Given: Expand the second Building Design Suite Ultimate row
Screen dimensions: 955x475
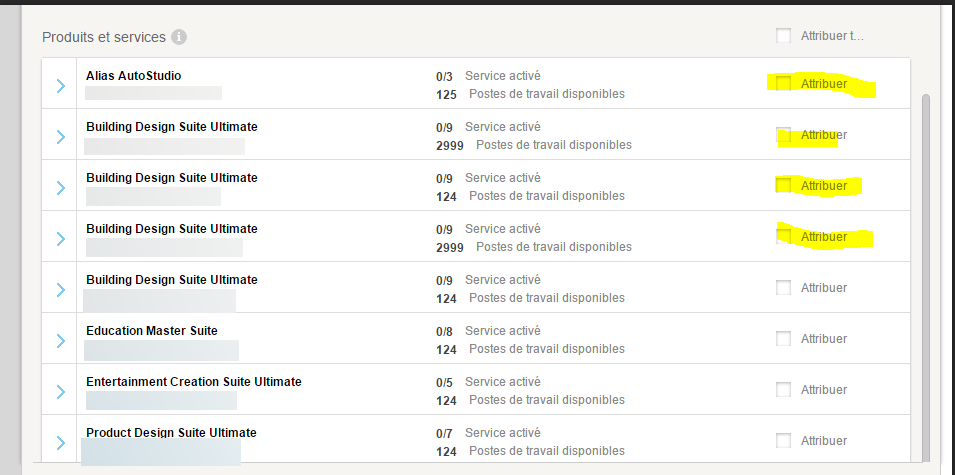Looking at the screenshot, I should click(60, 187).
